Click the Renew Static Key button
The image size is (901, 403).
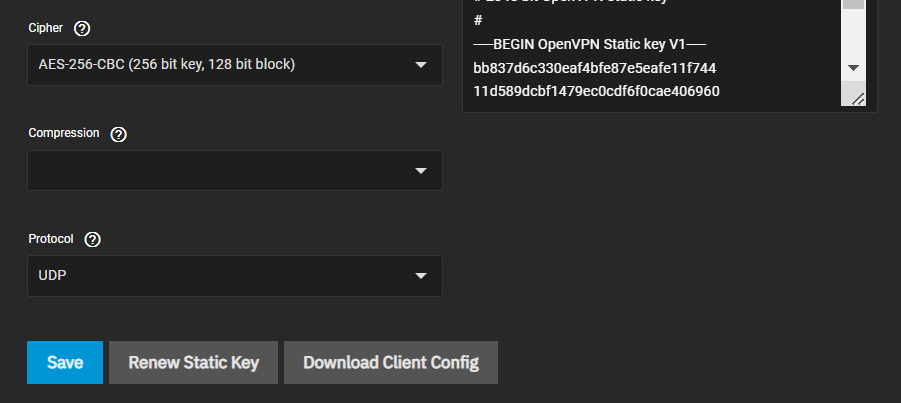pyautogui.click(x=194, y=363)
